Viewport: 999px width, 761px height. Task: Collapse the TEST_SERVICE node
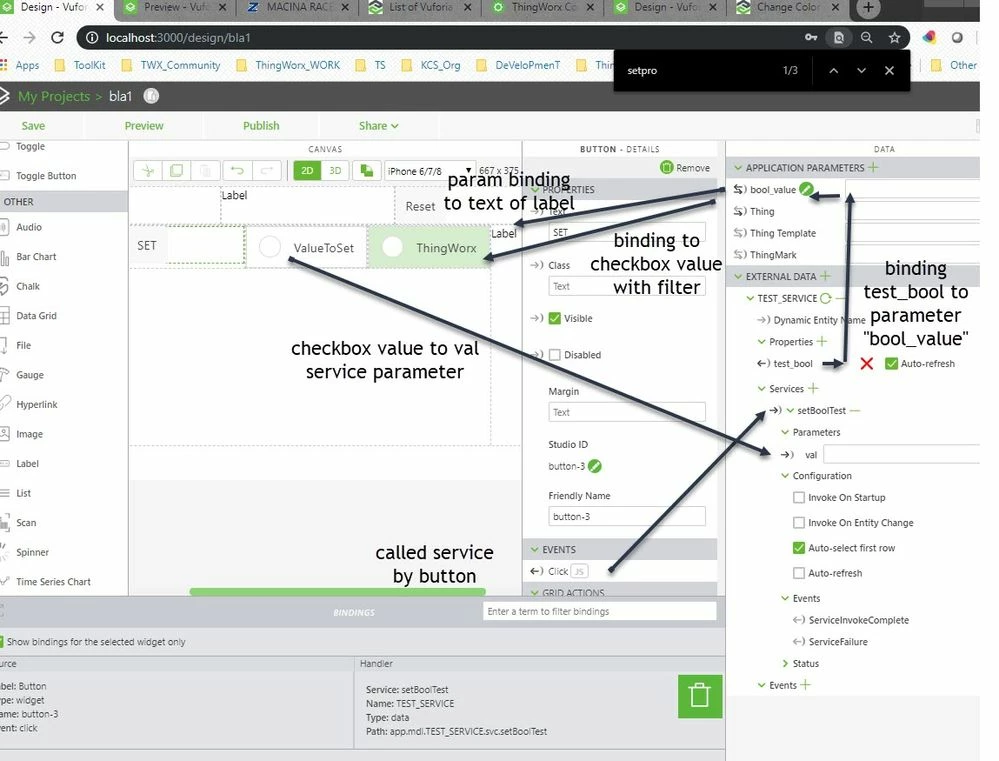750,298
